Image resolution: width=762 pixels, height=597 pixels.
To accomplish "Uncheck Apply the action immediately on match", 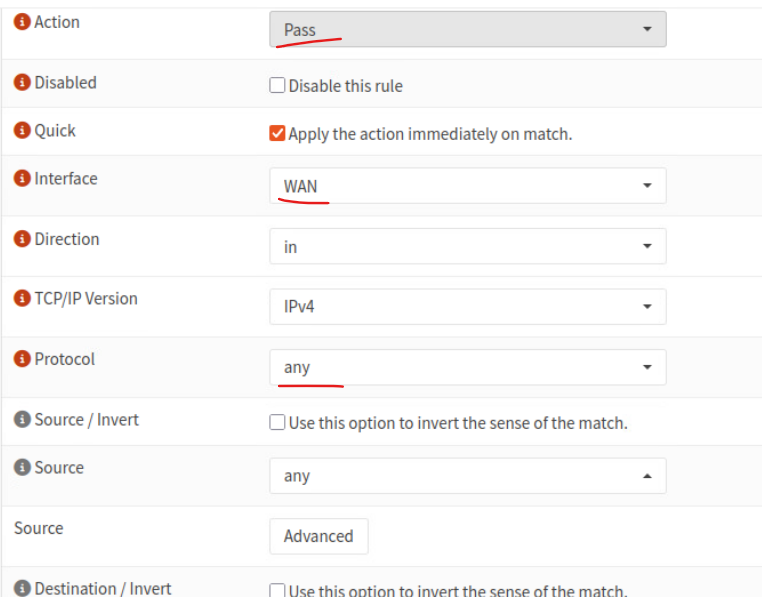I will [277, 133].
